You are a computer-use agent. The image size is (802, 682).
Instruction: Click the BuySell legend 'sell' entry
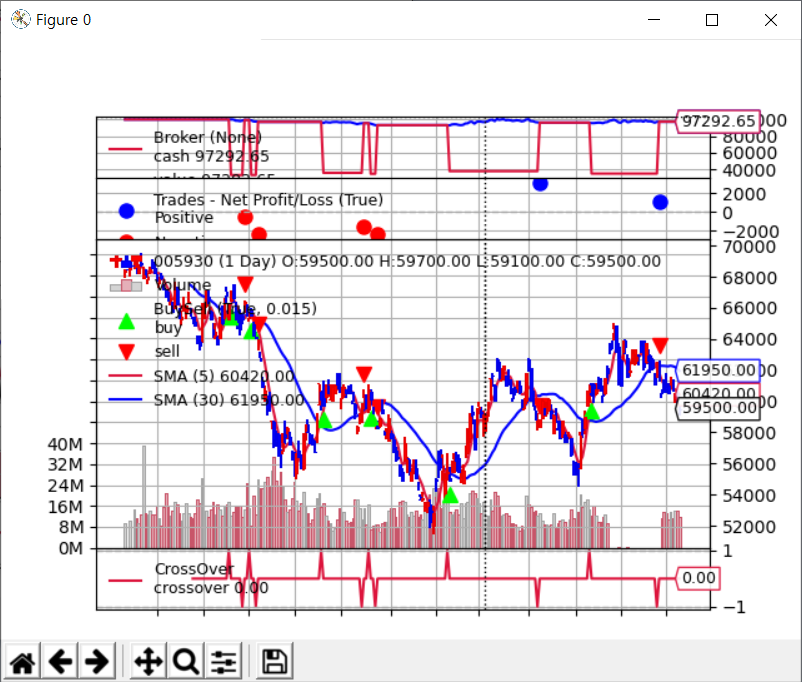pos(167,351)
